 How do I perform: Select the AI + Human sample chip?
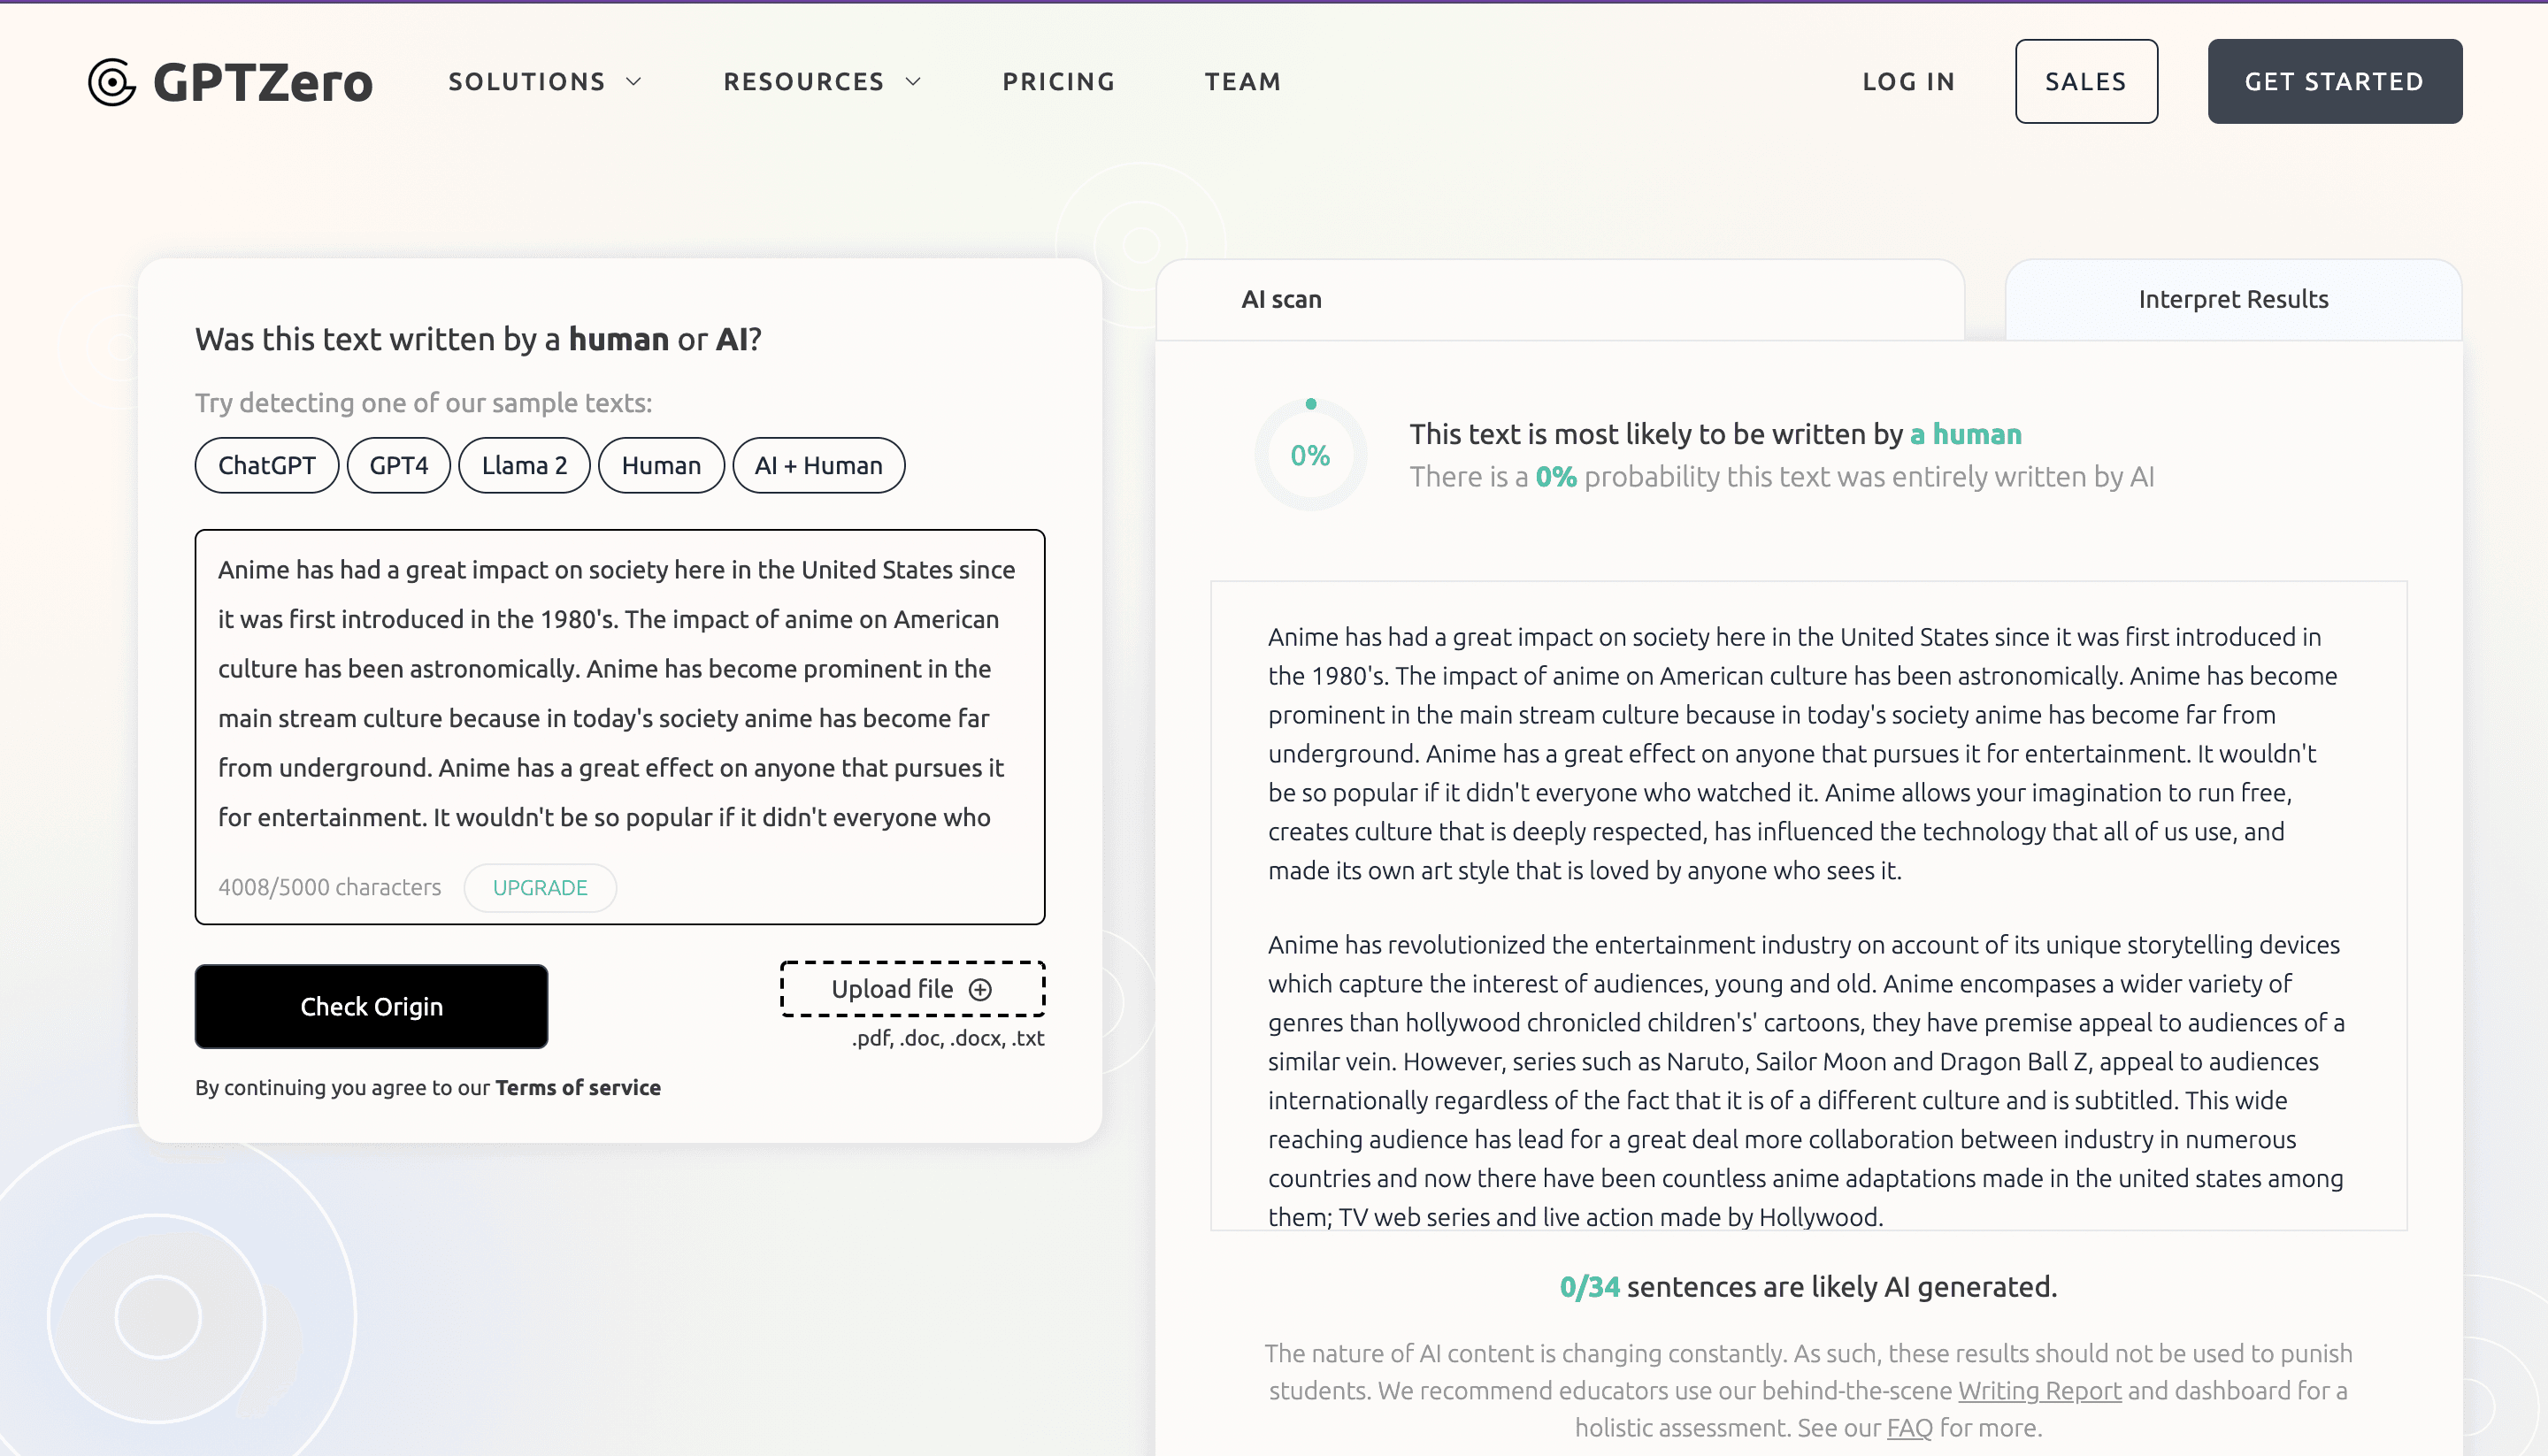(818, 465)
